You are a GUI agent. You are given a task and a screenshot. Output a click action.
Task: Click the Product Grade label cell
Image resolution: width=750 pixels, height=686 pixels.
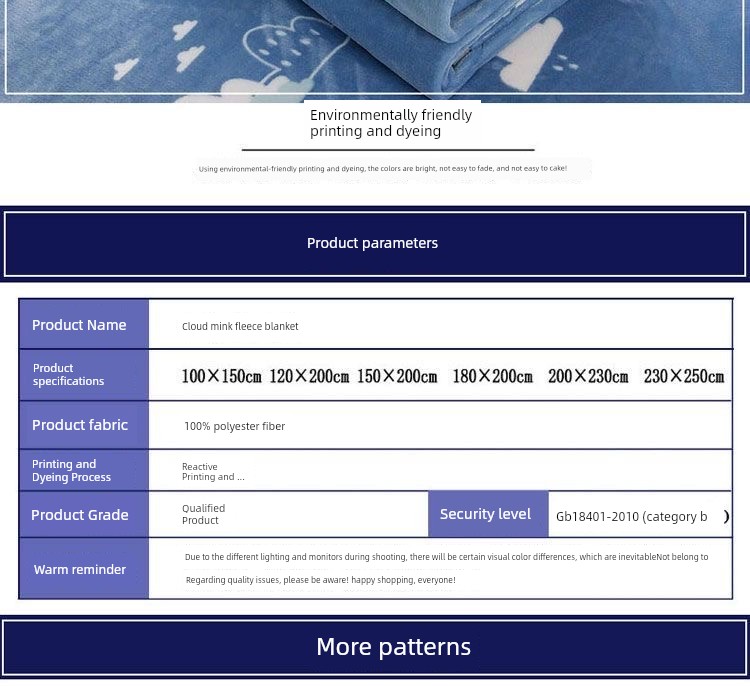pos(84,515)
